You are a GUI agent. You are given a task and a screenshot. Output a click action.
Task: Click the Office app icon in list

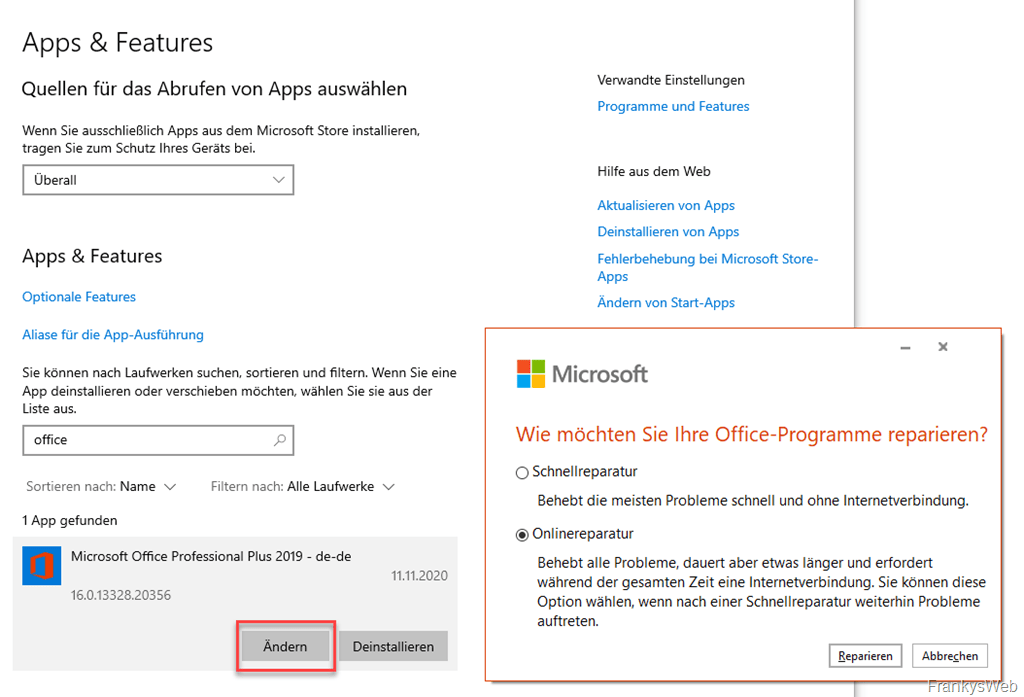point(42,565)
